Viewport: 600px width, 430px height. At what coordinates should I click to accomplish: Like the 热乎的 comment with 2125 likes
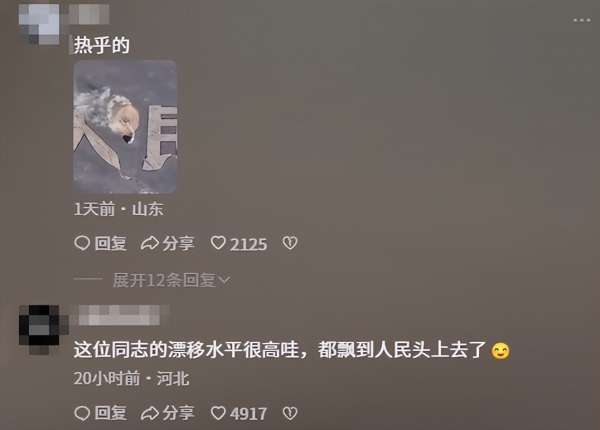pyautogui.click(x=218, y=243)
